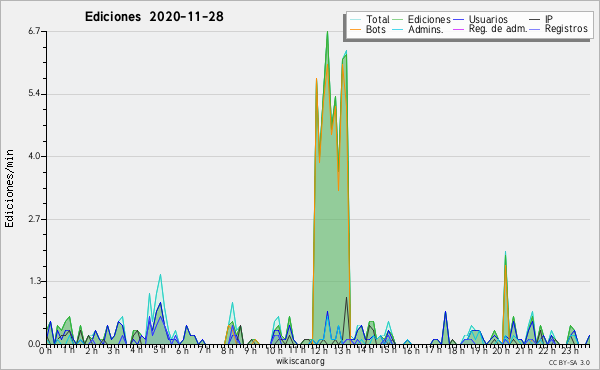Click the '16 h' x-axis label
600x370 pixels.
pos(410,350)
